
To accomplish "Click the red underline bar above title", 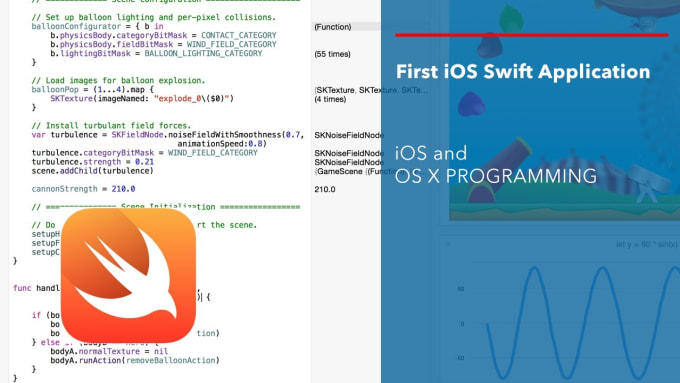I will click(531, 35).
